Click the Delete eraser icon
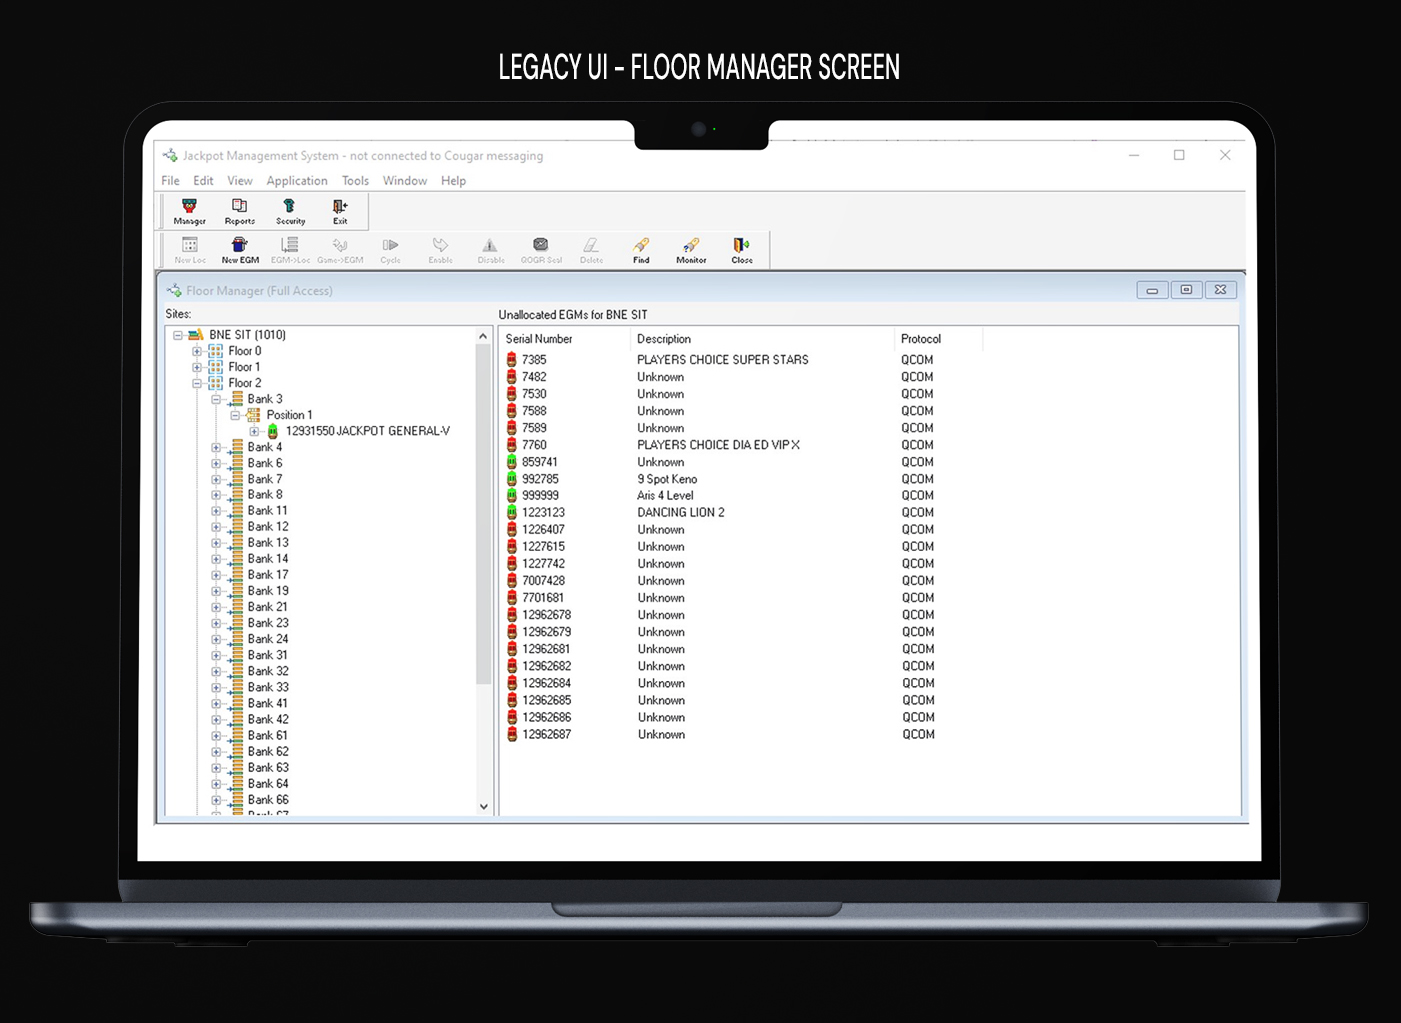Viewport: 1401px width, 1023px height. pyautogui.click(x=591, y=250)
